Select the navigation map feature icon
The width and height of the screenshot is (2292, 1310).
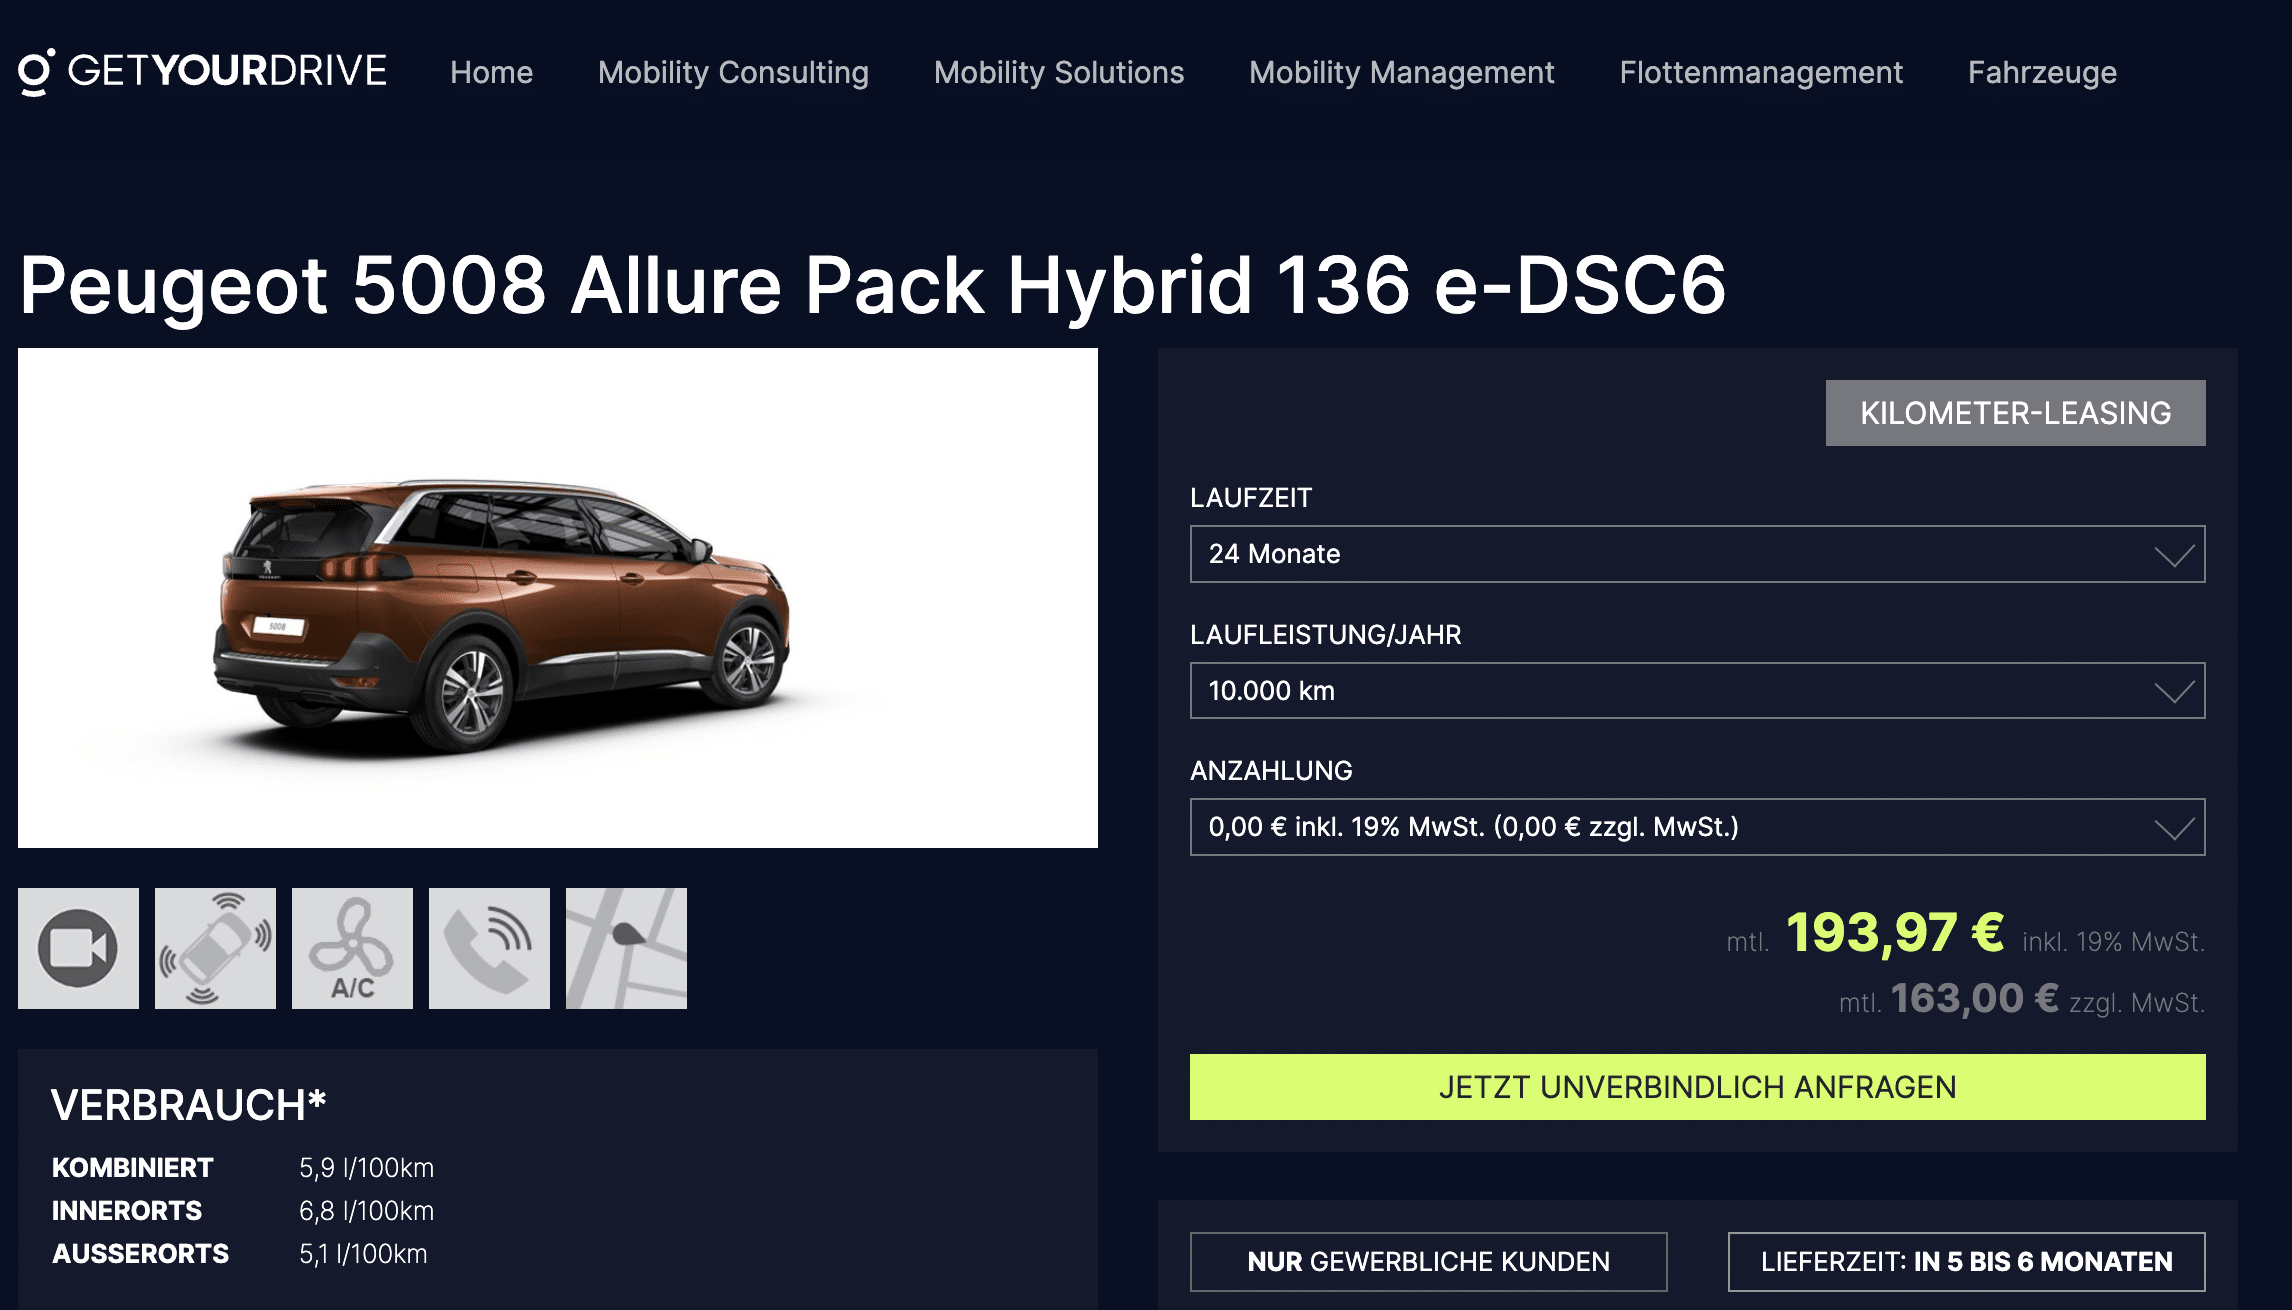(x=626, y=948)
